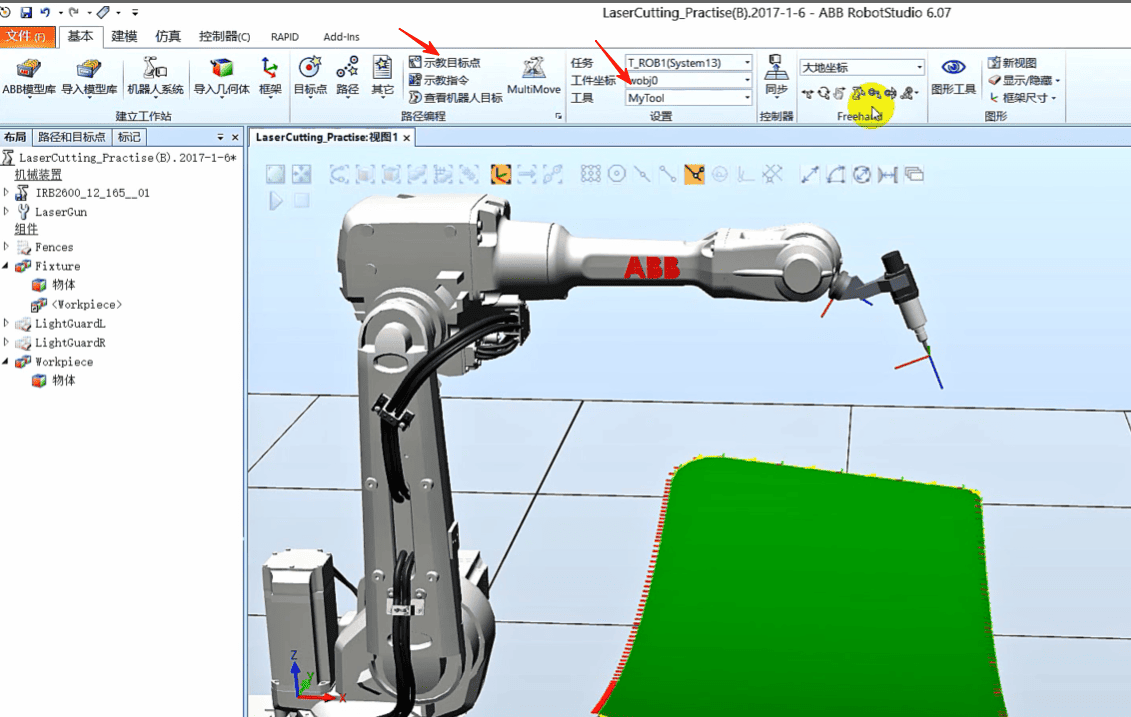Image resolution: width=1131 pixels, height=717 pixels.
Task: Select the angle measure tool
Action: click(x=836, y=174)
